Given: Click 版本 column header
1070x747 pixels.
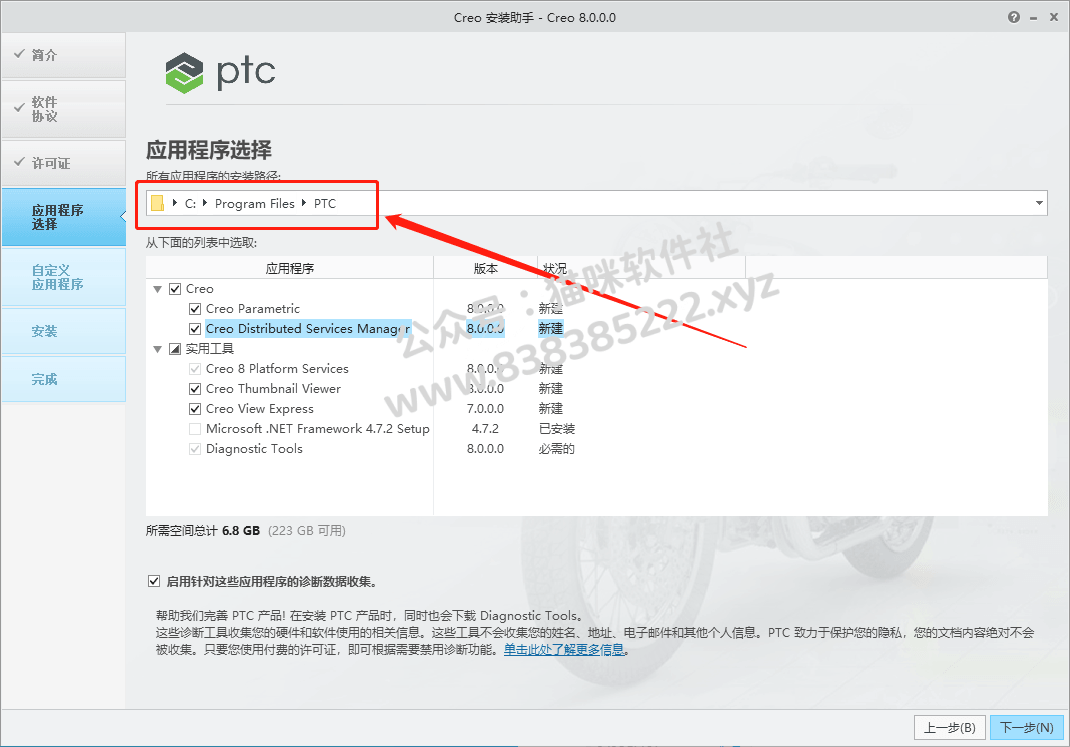Looking at the screenshot, I should (485, 268).
